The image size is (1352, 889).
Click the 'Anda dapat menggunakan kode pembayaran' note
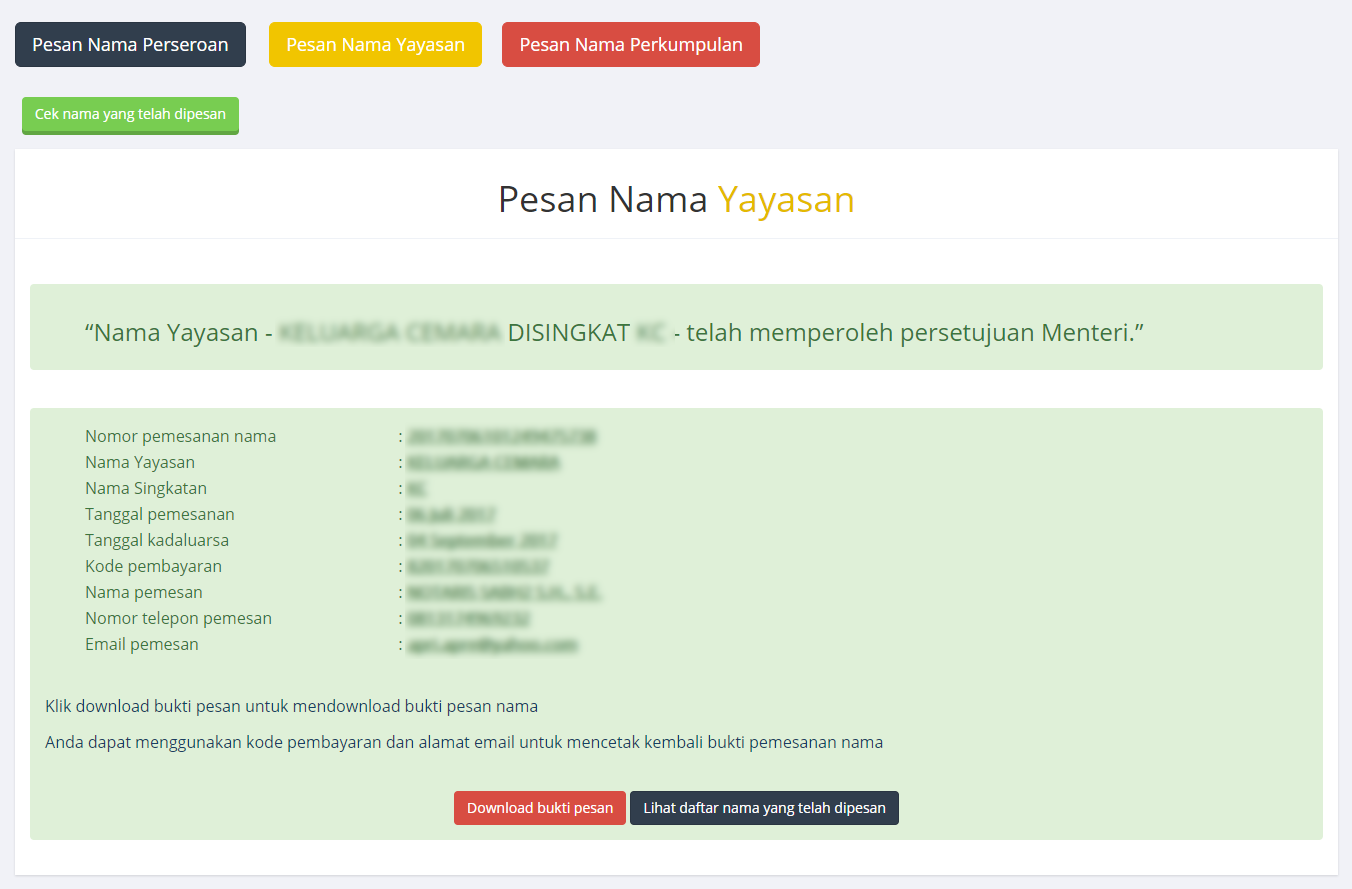pos(464,742)
